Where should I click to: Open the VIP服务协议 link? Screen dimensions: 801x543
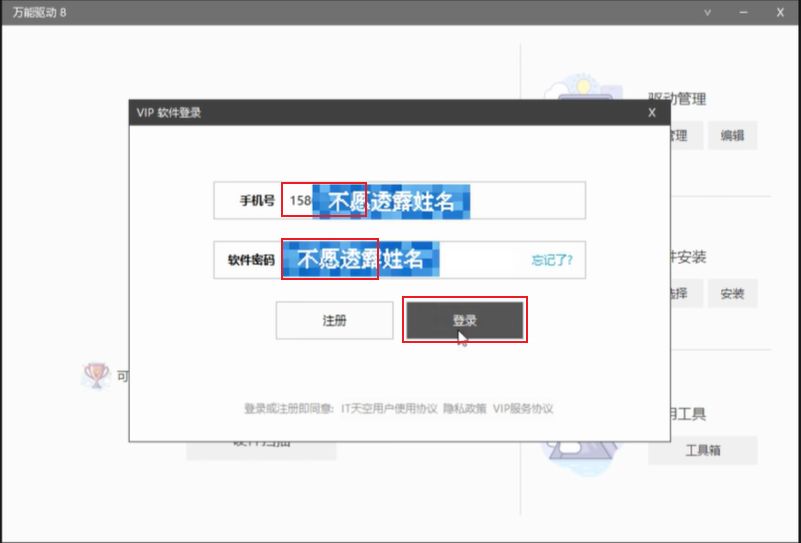[x=523, y=408]
